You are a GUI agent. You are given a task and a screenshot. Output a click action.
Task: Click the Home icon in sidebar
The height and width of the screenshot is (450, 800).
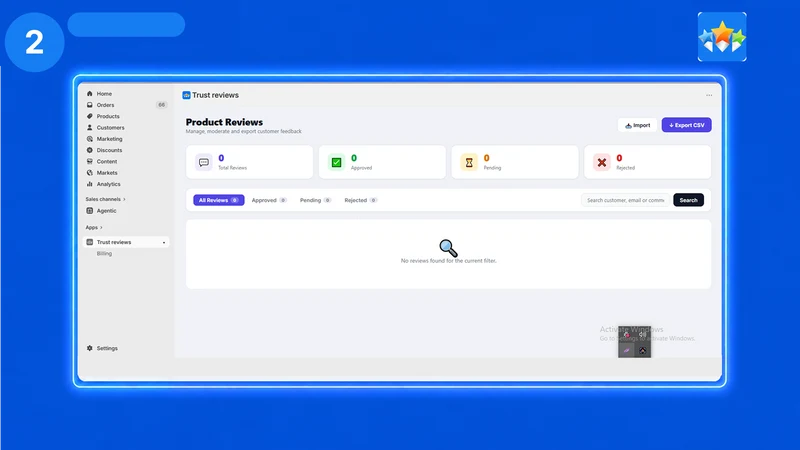point(90,94)
